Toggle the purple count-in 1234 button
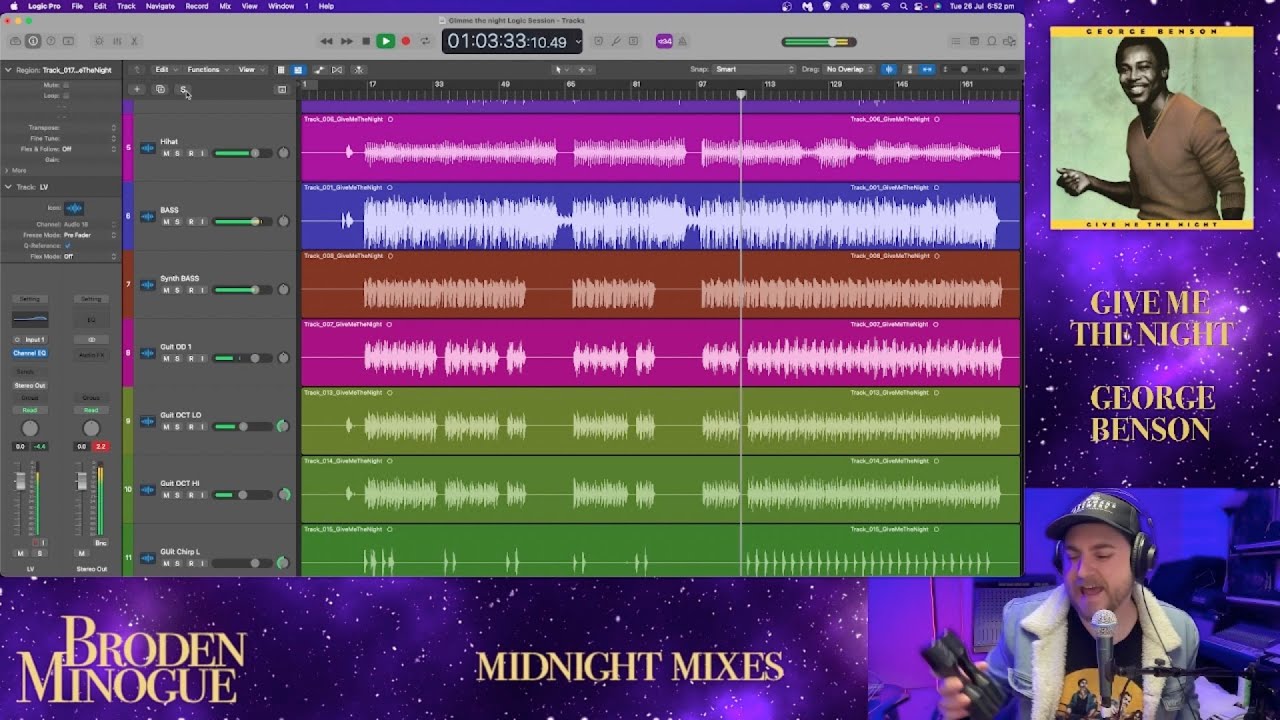Viewport: 1280px width, 720px height. 664,41
